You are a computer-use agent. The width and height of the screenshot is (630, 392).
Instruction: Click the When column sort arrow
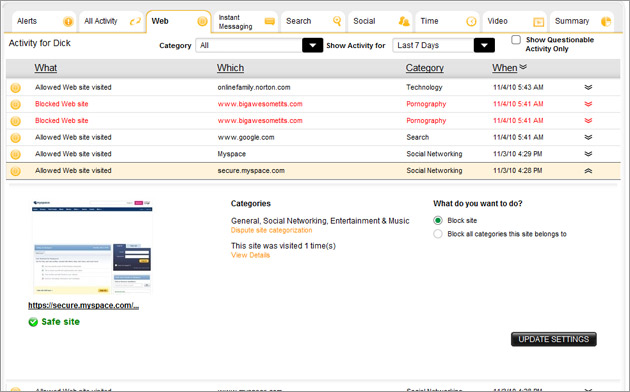pos(523,67)
